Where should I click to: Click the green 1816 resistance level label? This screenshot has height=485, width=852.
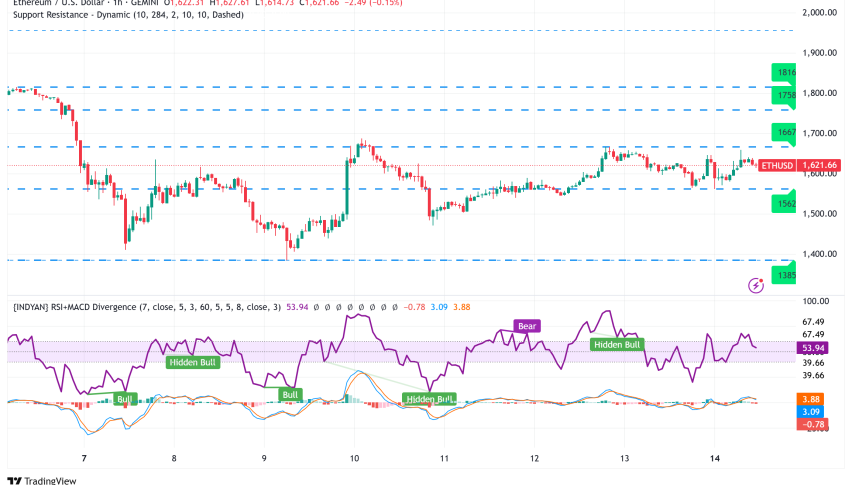(x=784, y=73)
